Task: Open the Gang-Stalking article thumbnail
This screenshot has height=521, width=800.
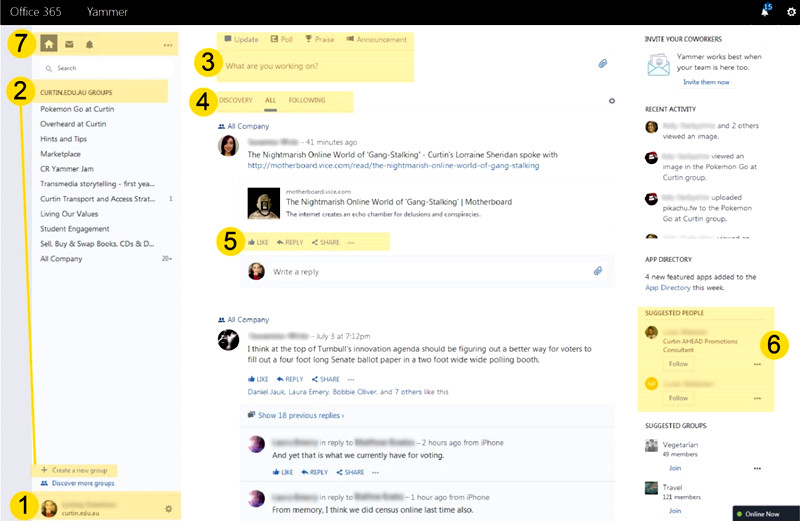Action: pyautogui.click(x=264, y=203)
